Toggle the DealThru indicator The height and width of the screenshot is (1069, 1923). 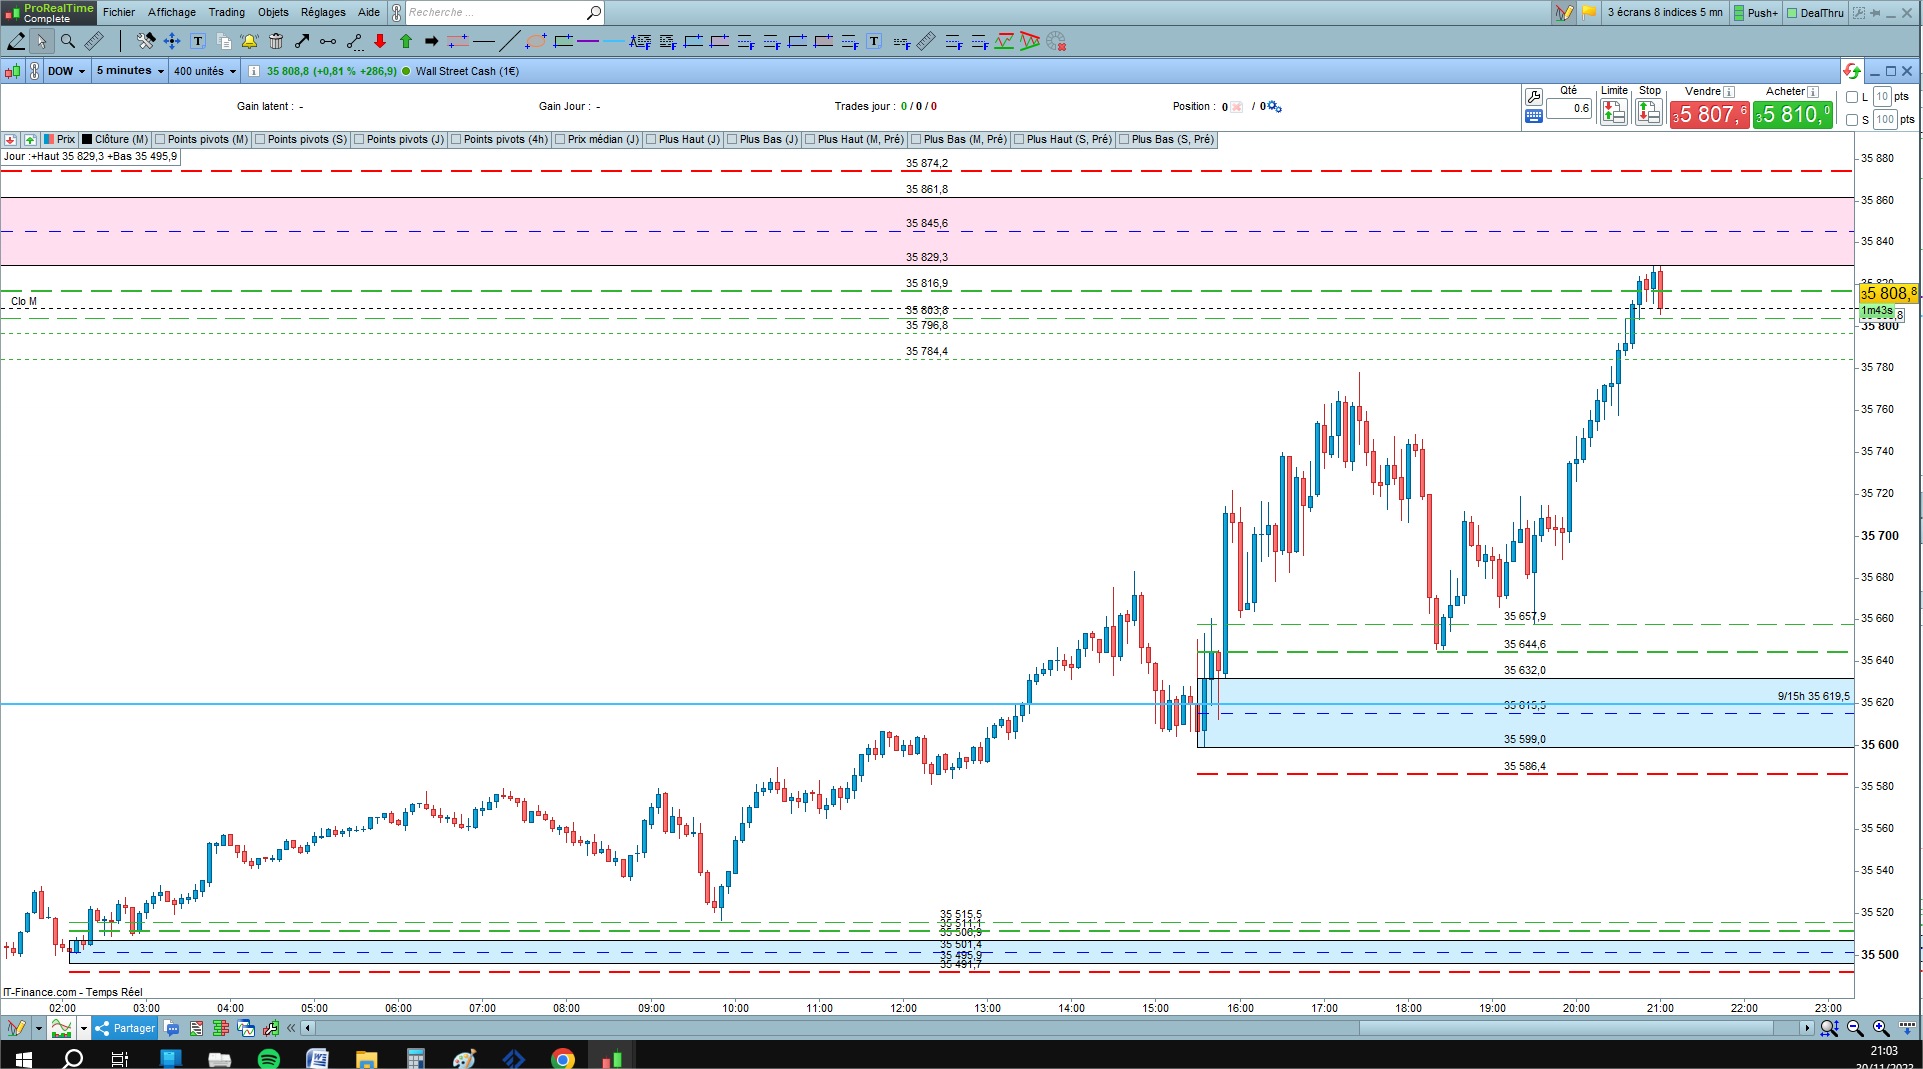click(1815, 13)
